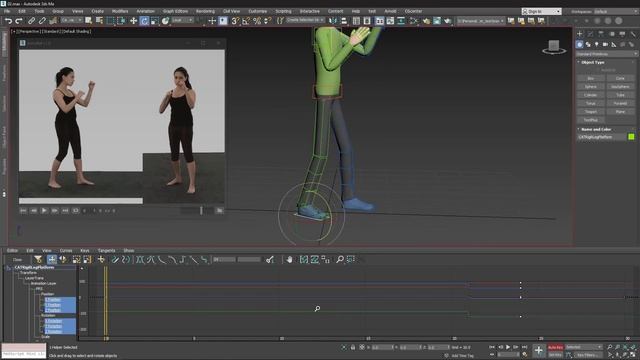Click the Torus primitive button
640x360 pixels.
(591, 103)
